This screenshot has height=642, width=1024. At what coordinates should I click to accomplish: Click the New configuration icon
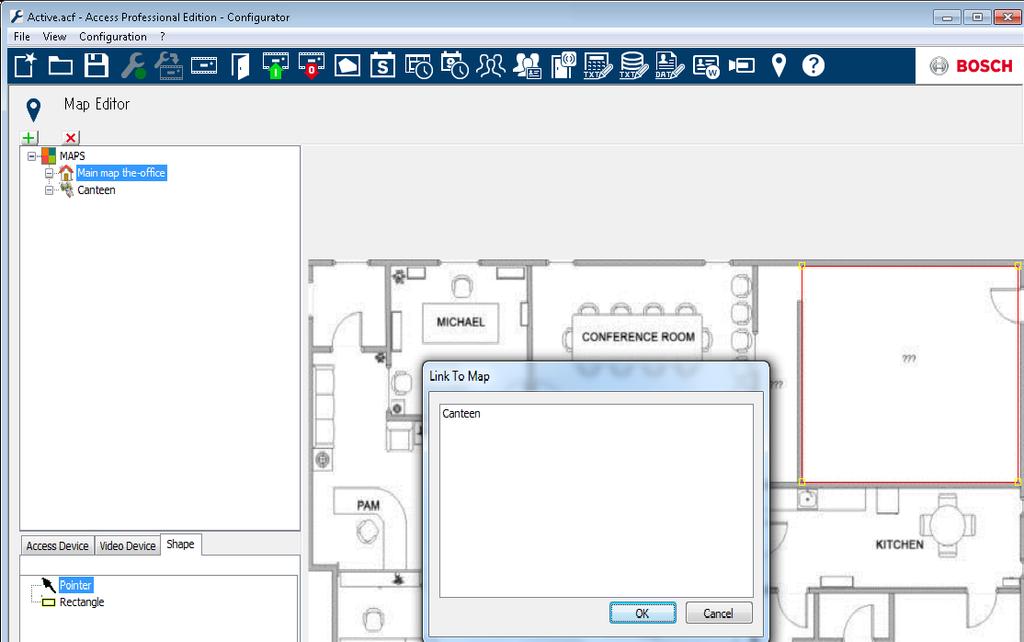pyautogui.click(x=25, y=66)
